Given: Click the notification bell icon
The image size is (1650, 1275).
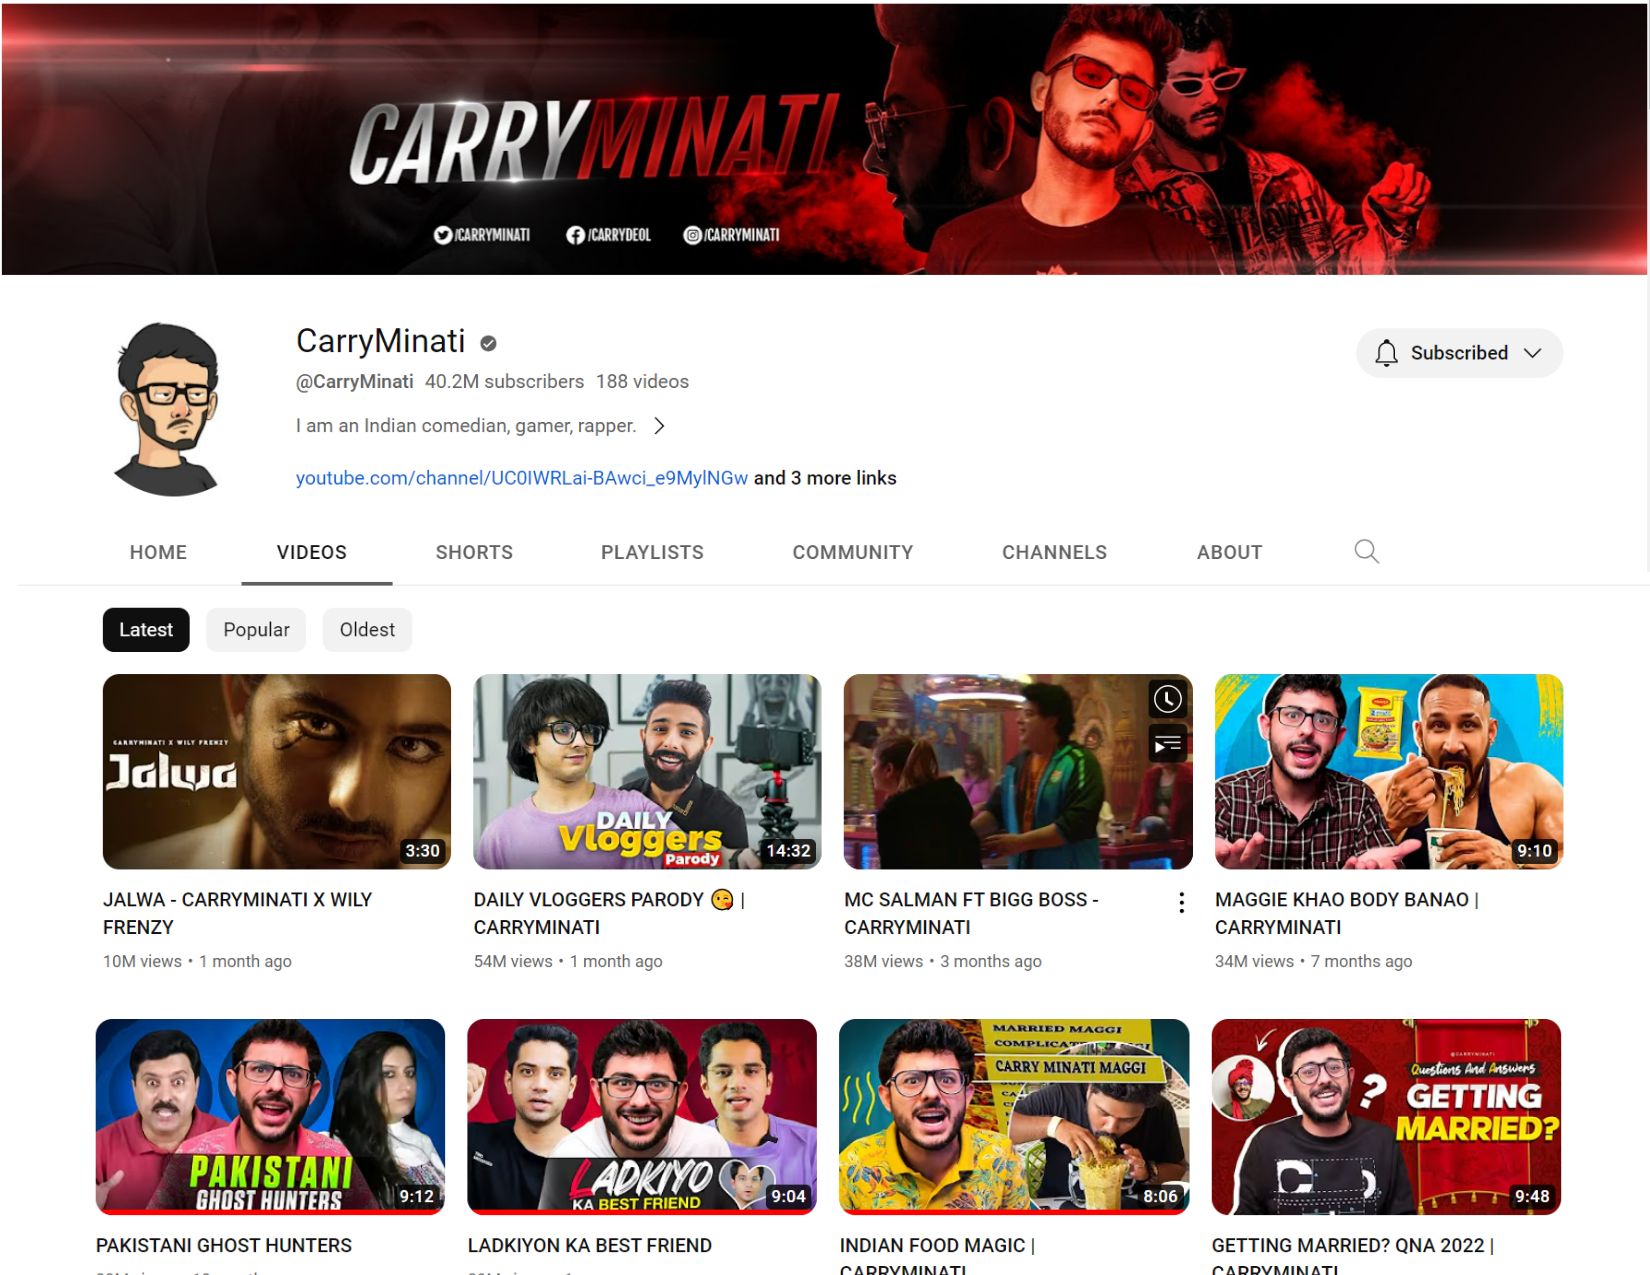Looking at the screenshot, I should click(1386, 353).
